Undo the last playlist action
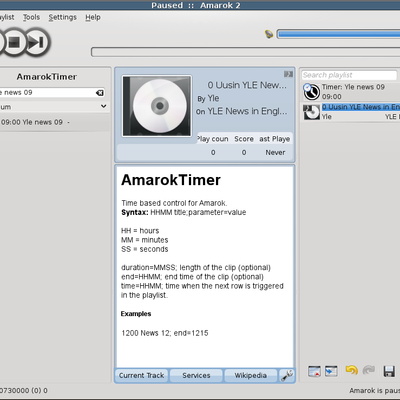 coord(352,370)
